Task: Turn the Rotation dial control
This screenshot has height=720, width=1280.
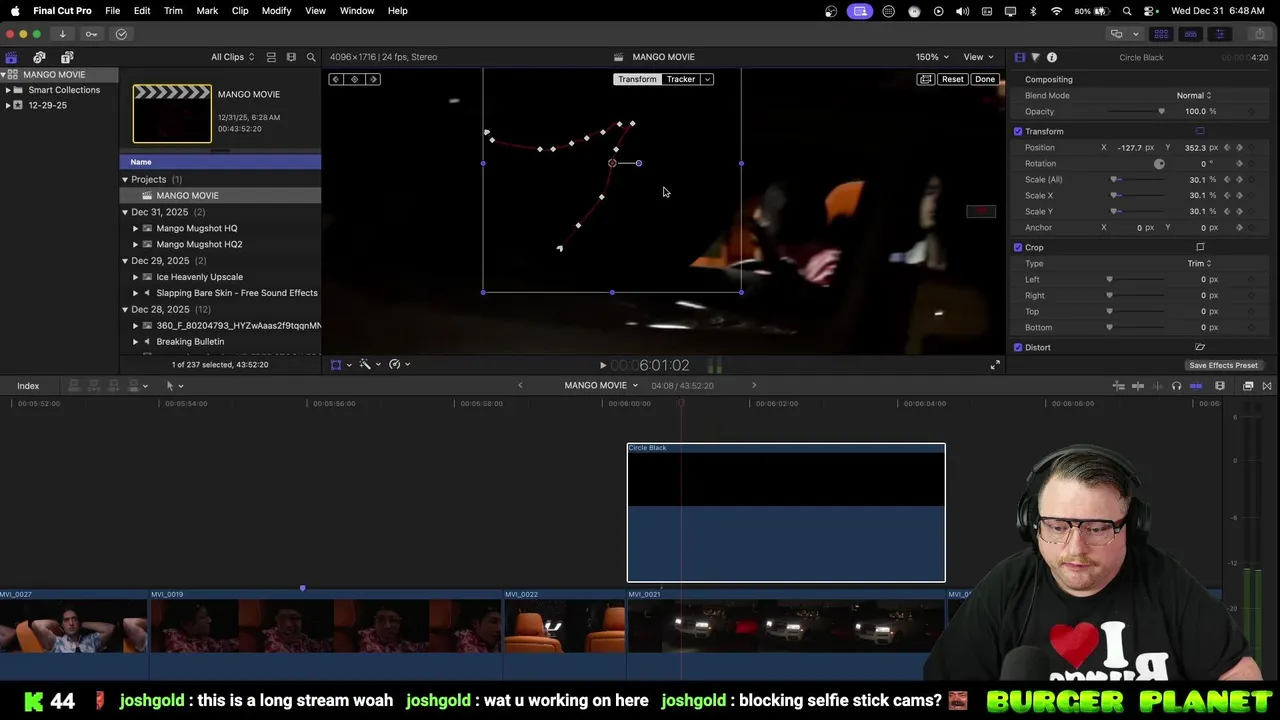Action: click(x=1159, y=163)
